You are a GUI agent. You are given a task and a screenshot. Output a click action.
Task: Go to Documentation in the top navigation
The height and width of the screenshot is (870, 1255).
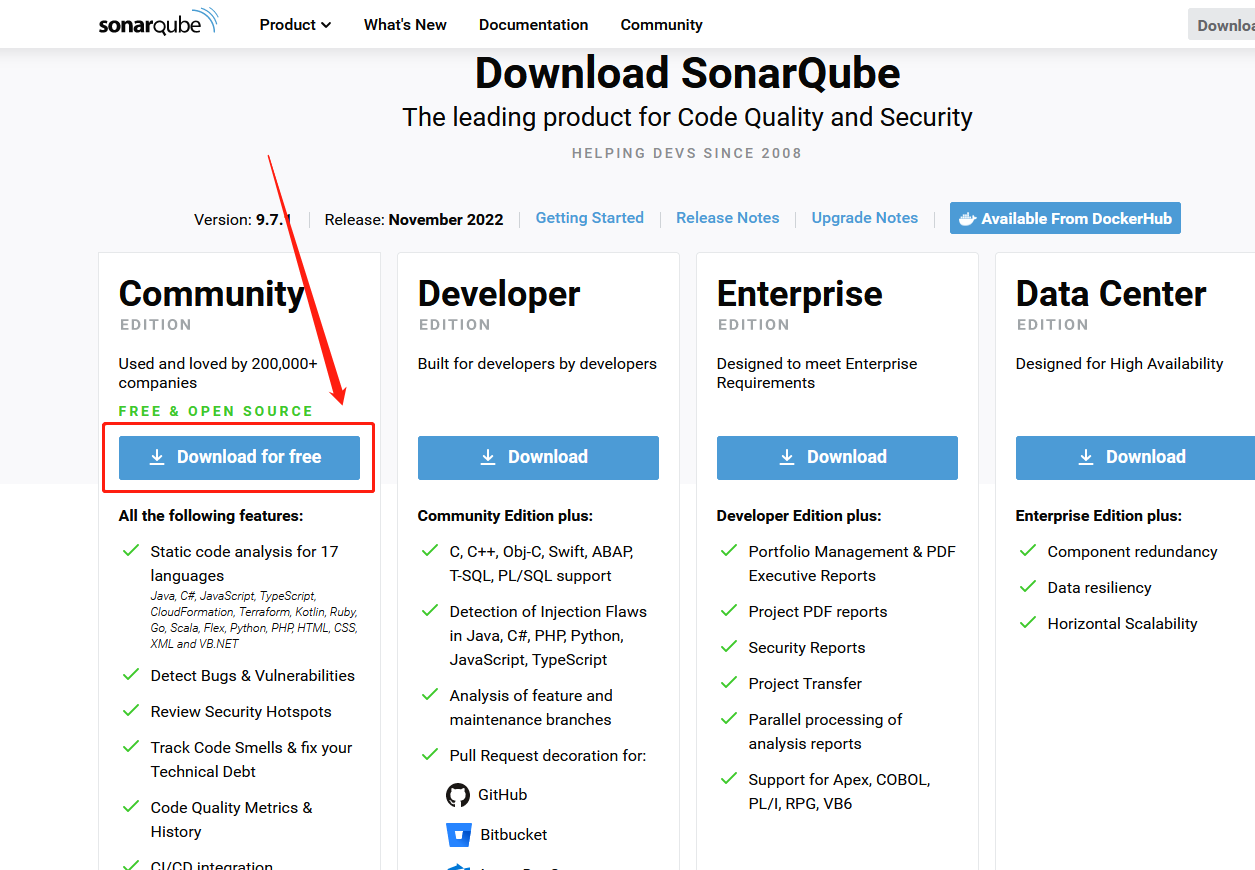click(534, 24)
